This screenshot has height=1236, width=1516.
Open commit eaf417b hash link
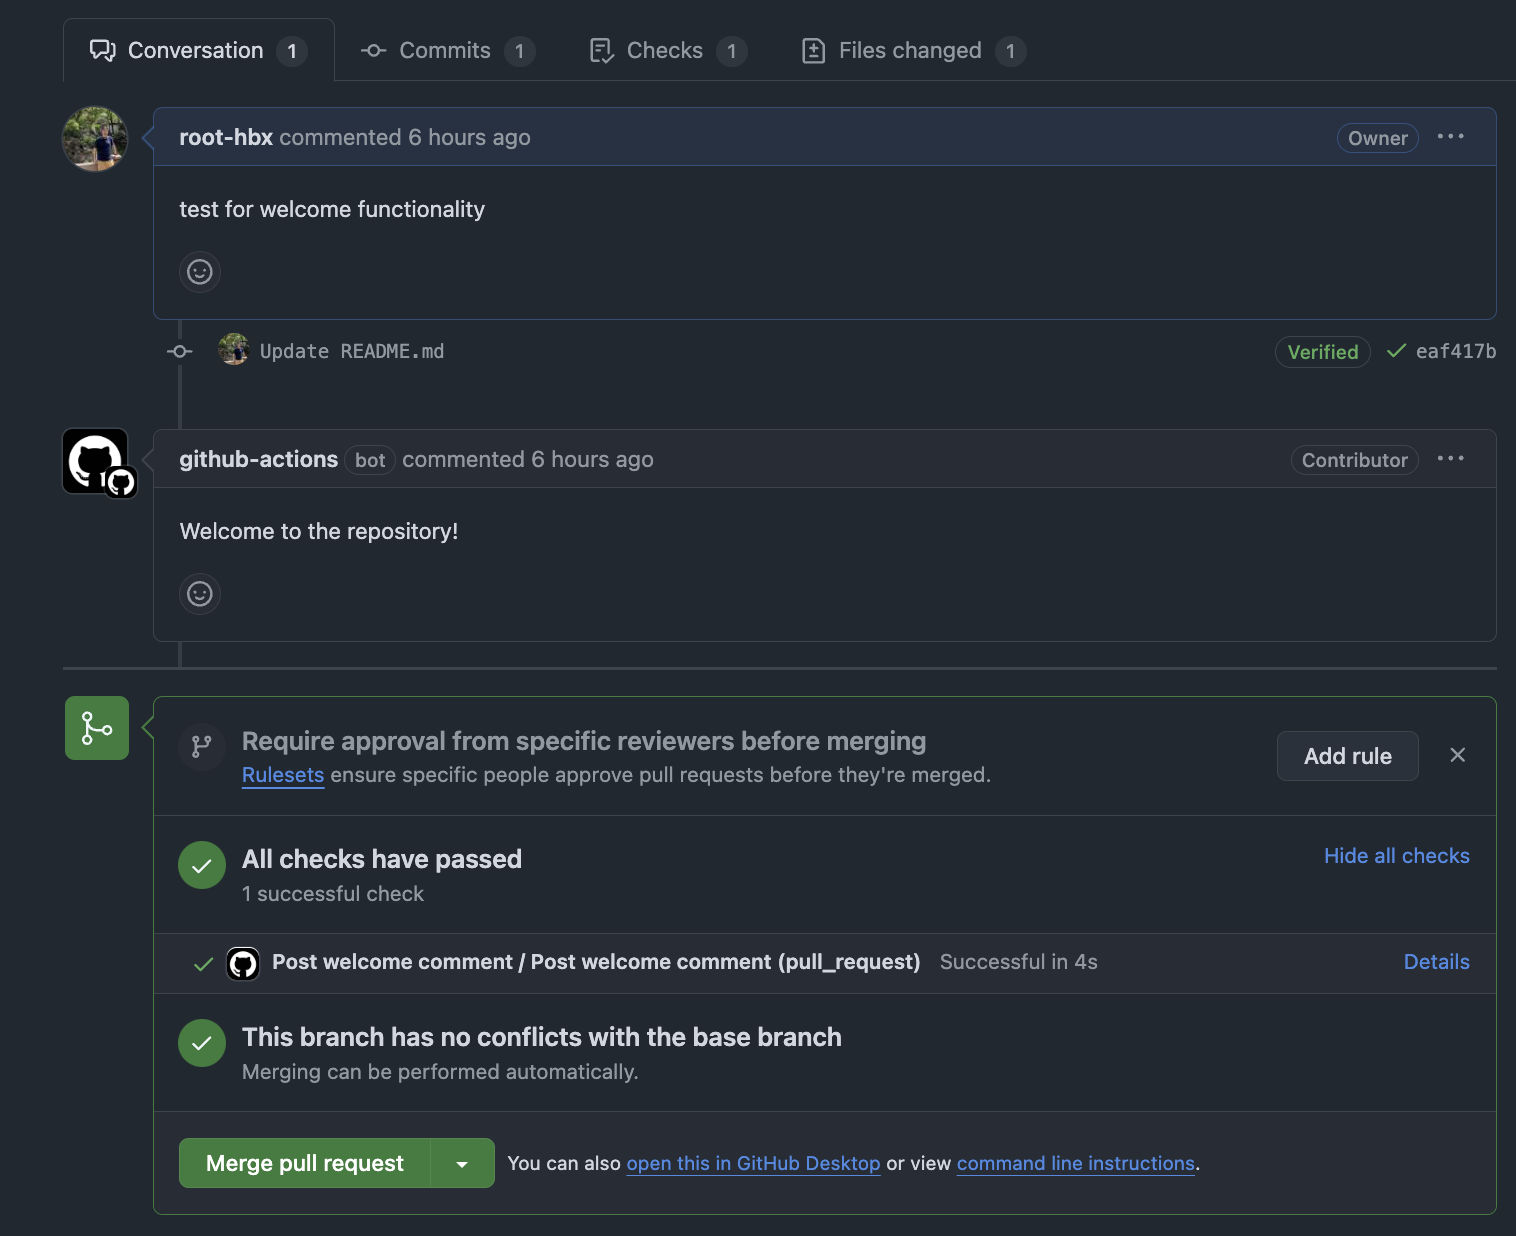coord(1455,351)
